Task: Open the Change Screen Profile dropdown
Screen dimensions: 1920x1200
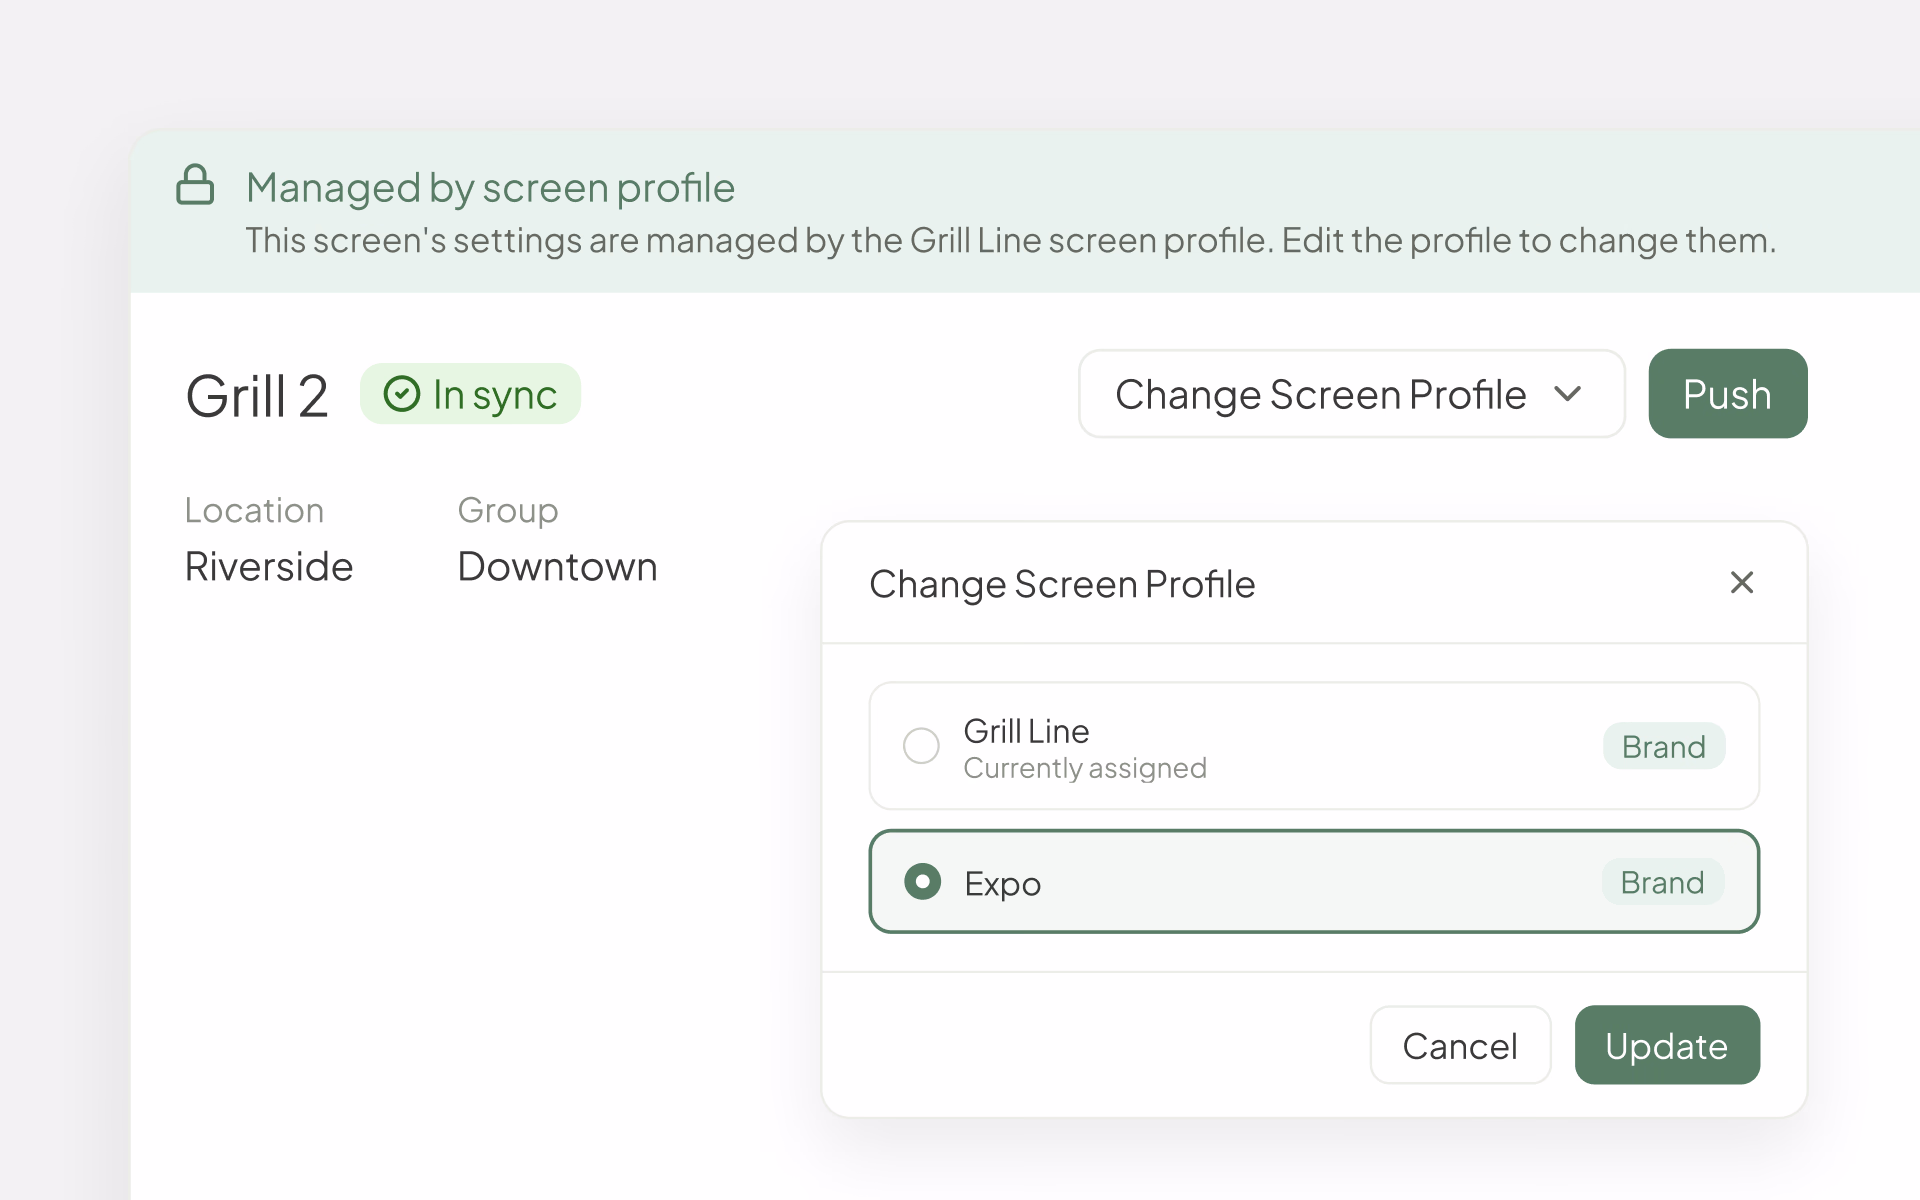Action: click(x=1351, y=394)
